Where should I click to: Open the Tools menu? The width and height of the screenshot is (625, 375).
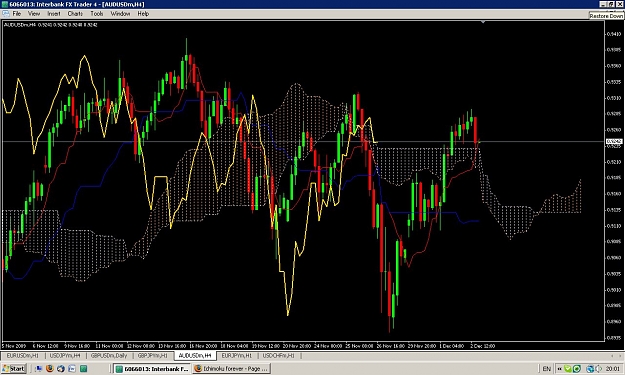pos(97,14)
